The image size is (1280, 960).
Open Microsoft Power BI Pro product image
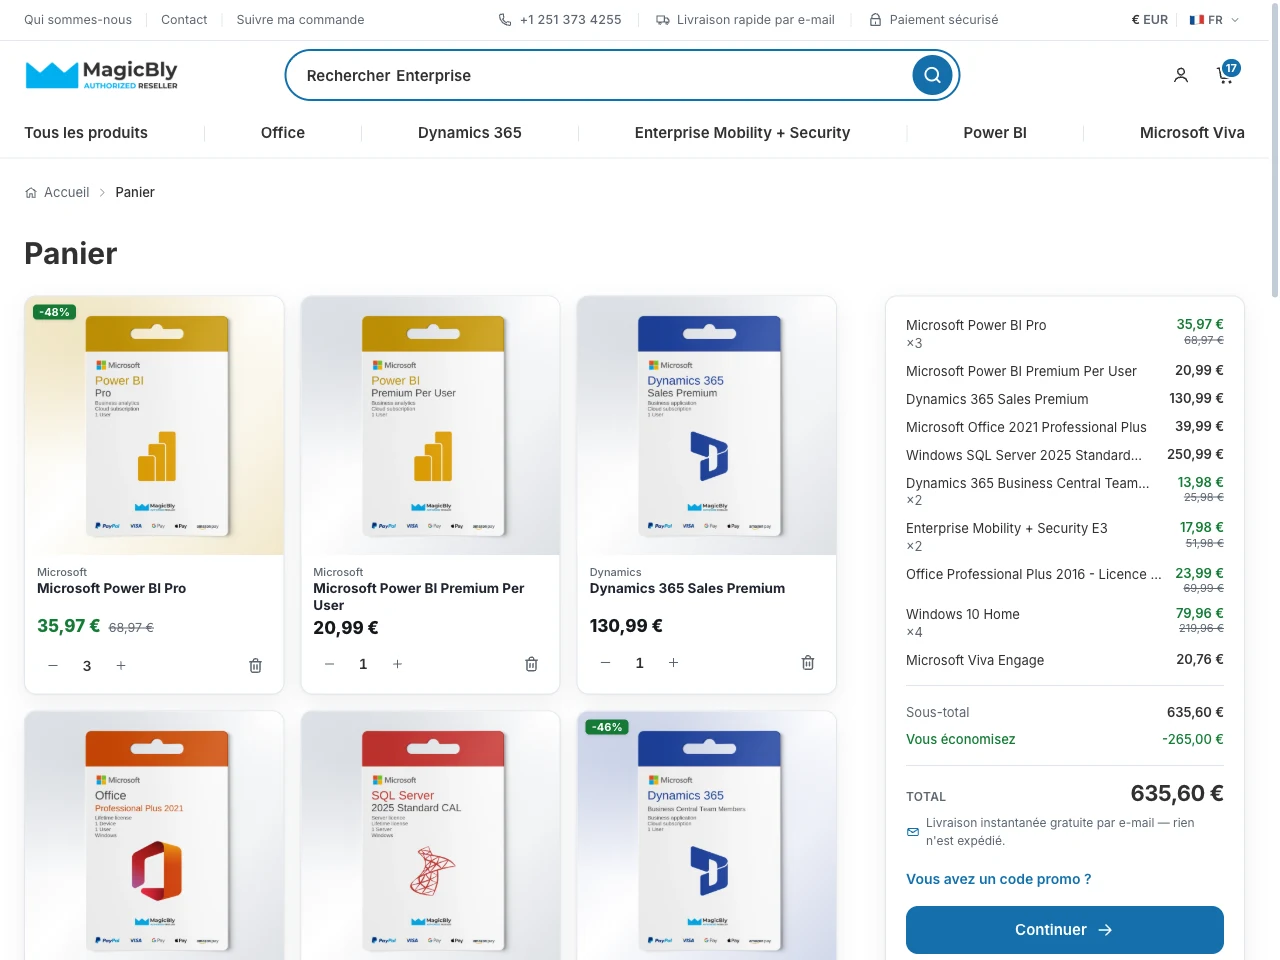point(155,425)
